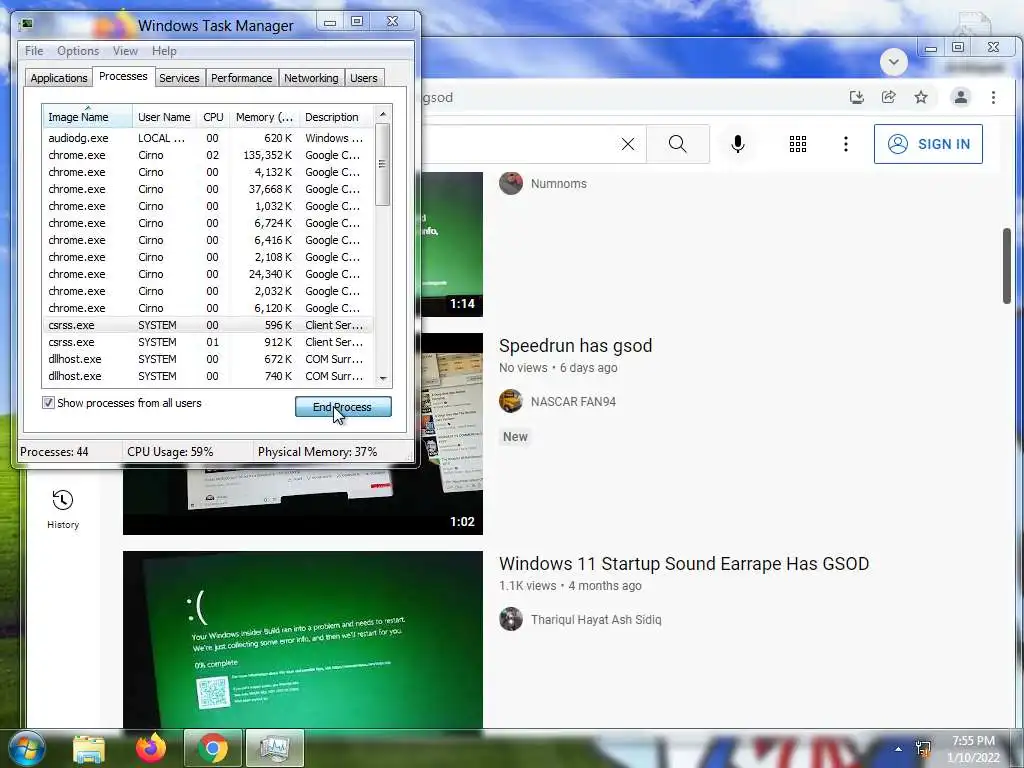Sort by User Name column header
1024x768 pixels.
164,117
